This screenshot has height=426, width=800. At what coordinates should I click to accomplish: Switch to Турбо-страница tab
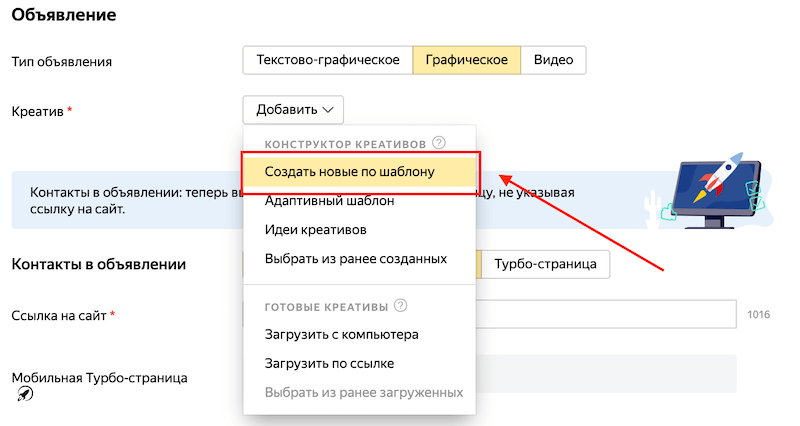pyautogui.click(x=545, y=263)
